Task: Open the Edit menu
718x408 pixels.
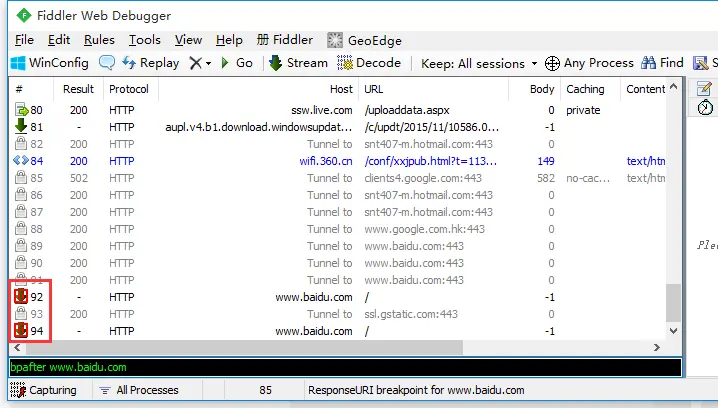Action: [59, 40]
